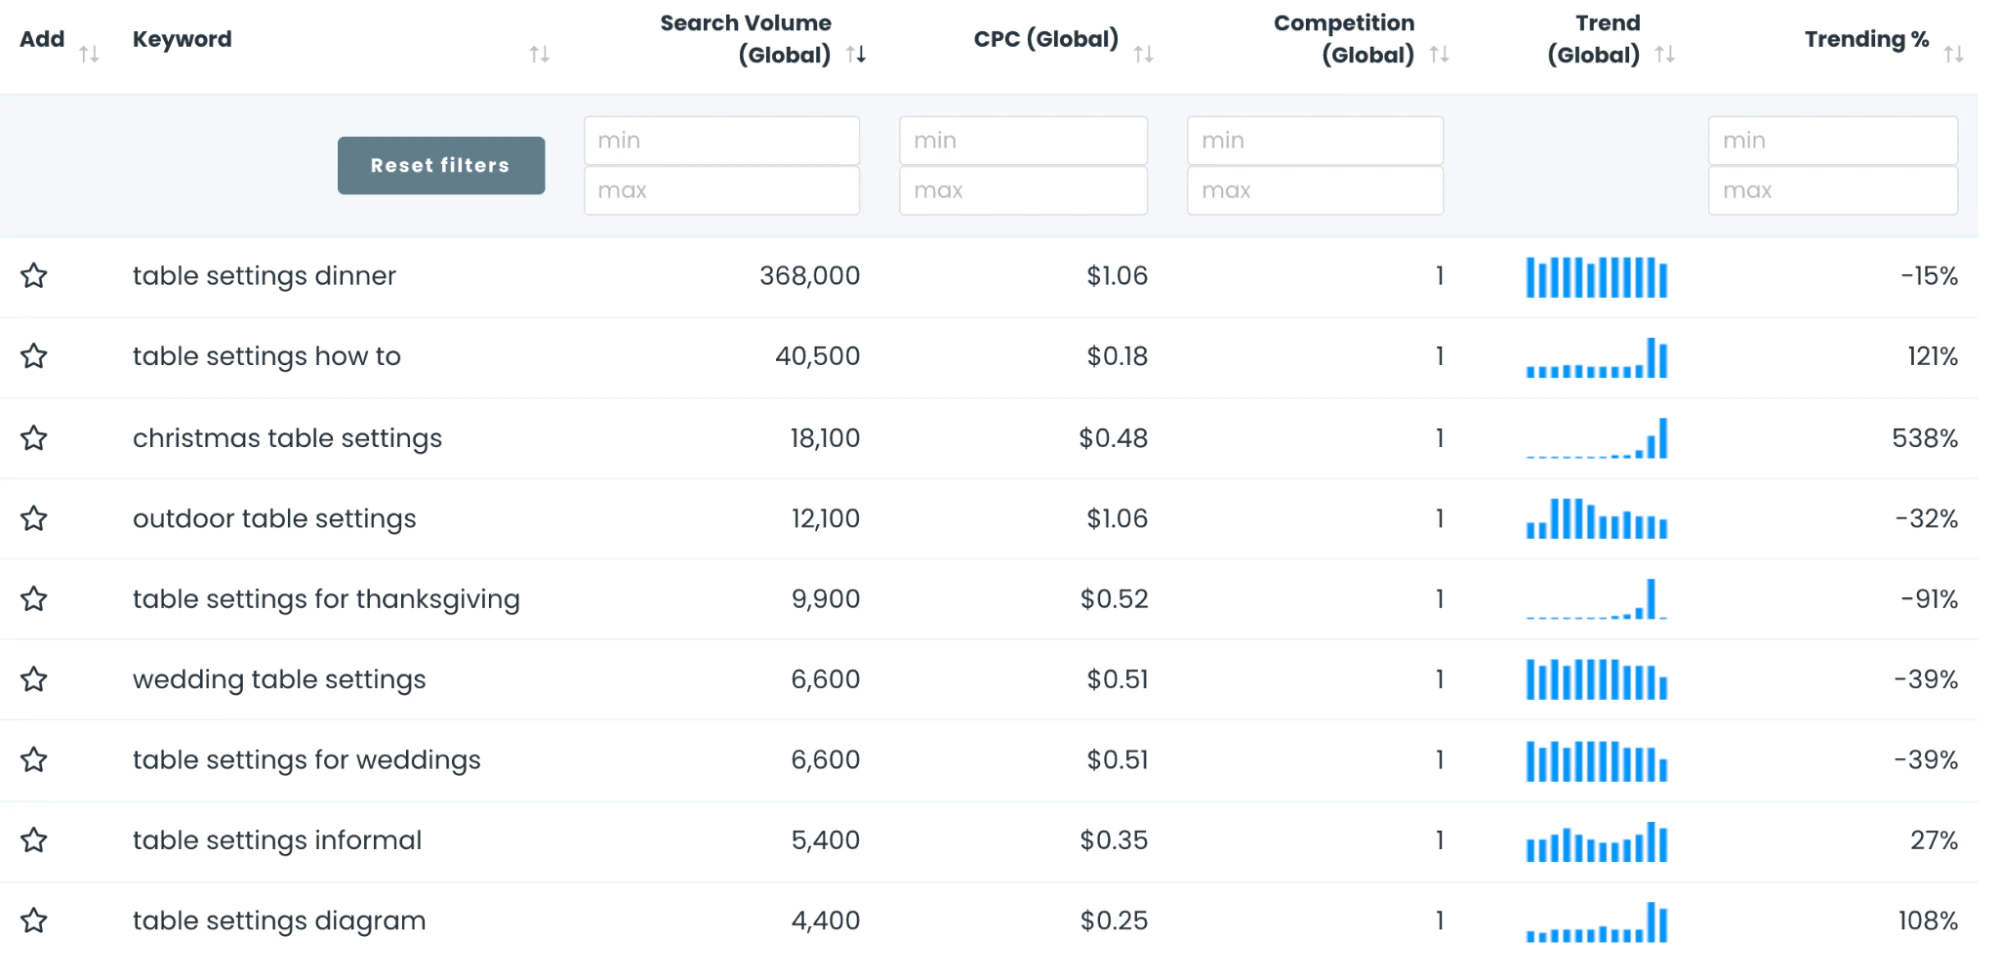1999x961 pixels.
Task: Select keyword 'wedding table settings'
Action: pos(279,680)
